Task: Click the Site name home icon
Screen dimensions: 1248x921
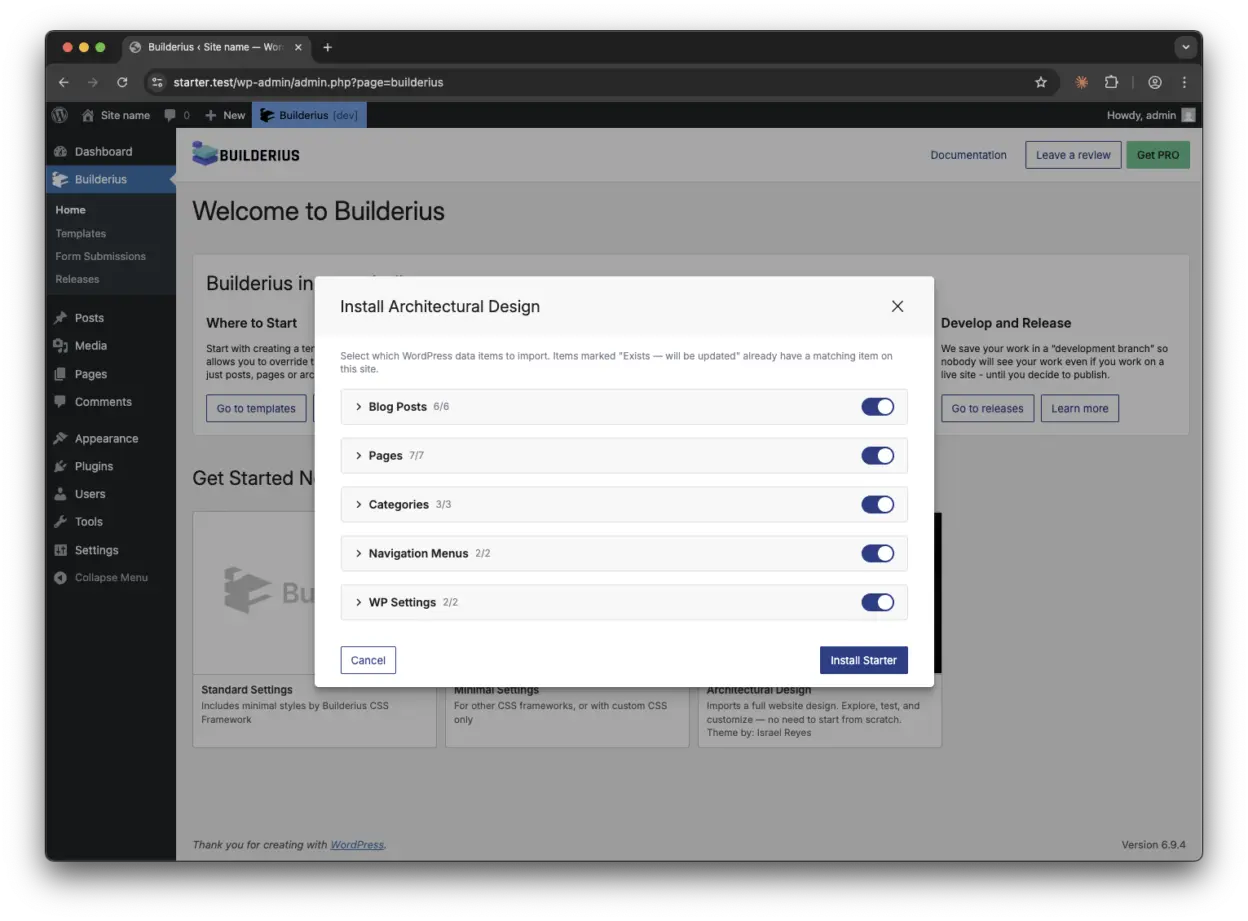Action: pyautogui.click(x=88, y=115)
